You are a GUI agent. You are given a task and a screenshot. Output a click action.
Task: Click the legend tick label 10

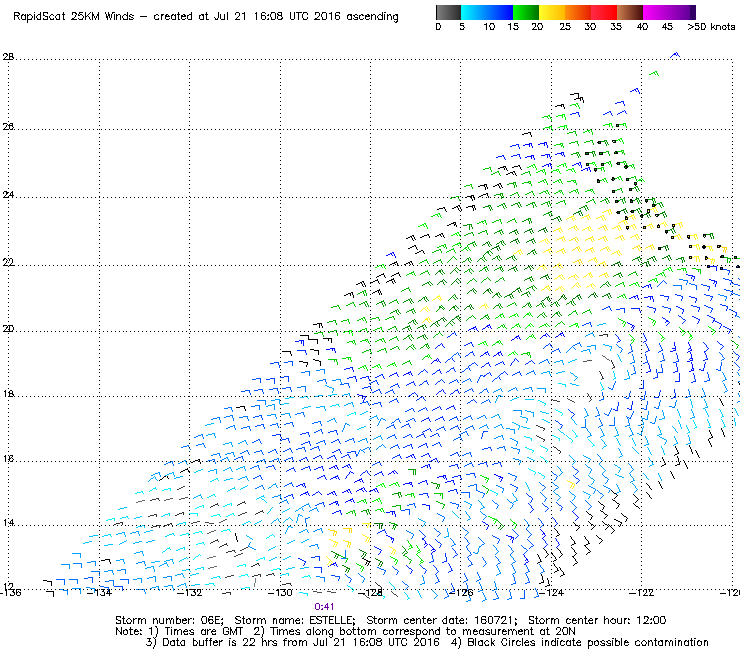point(489,27)
